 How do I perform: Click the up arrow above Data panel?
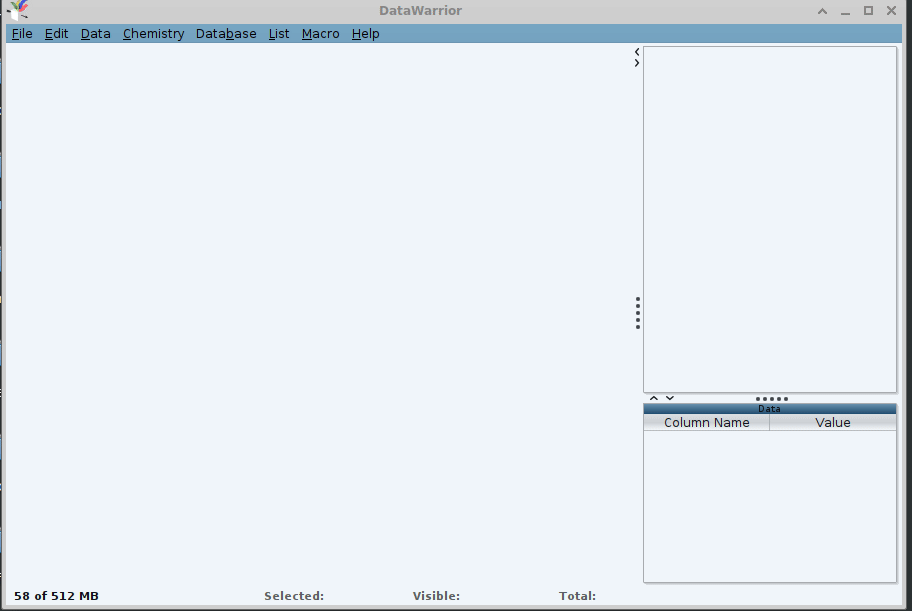[654, 398]
